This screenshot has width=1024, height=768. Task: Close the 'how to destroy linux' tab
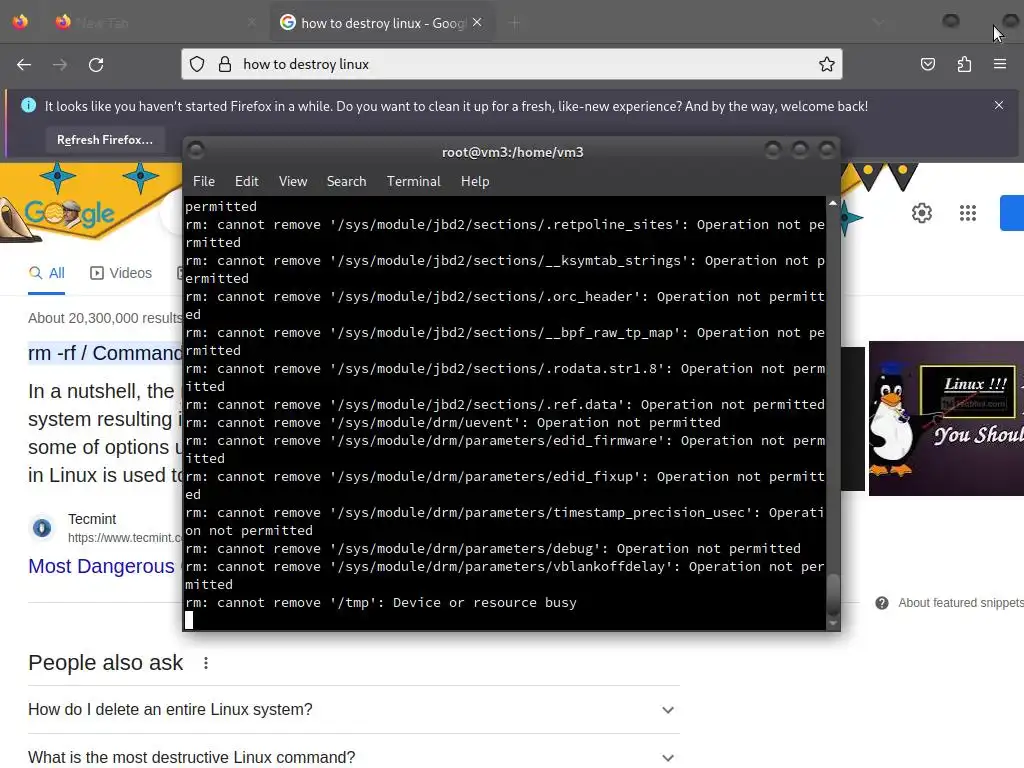pyautogui.click(x=477, y=23)
